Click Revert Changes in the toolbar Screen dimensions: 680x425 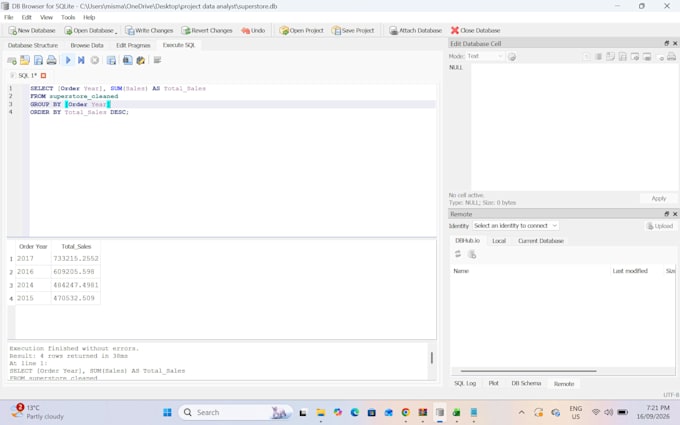point(207,30)
